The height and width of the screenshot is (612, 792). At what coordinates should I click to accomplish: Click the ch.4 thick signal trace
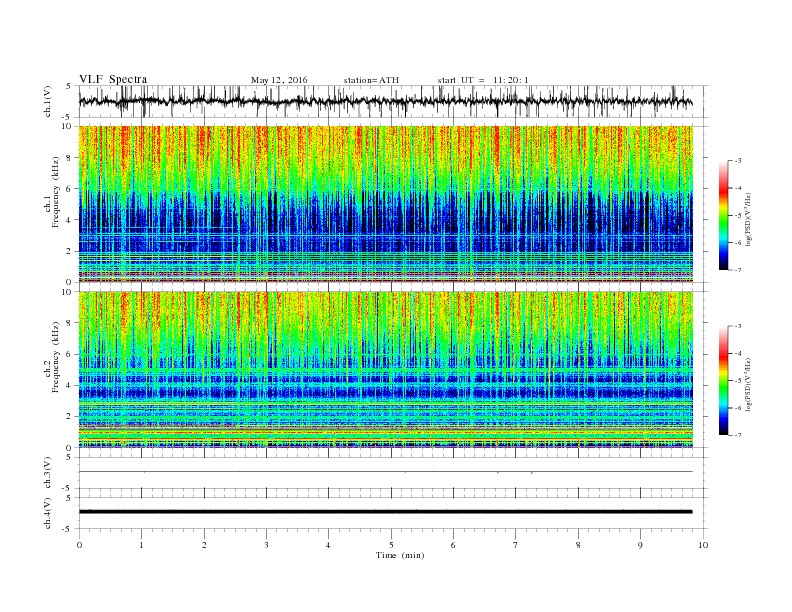pos(385,512)
